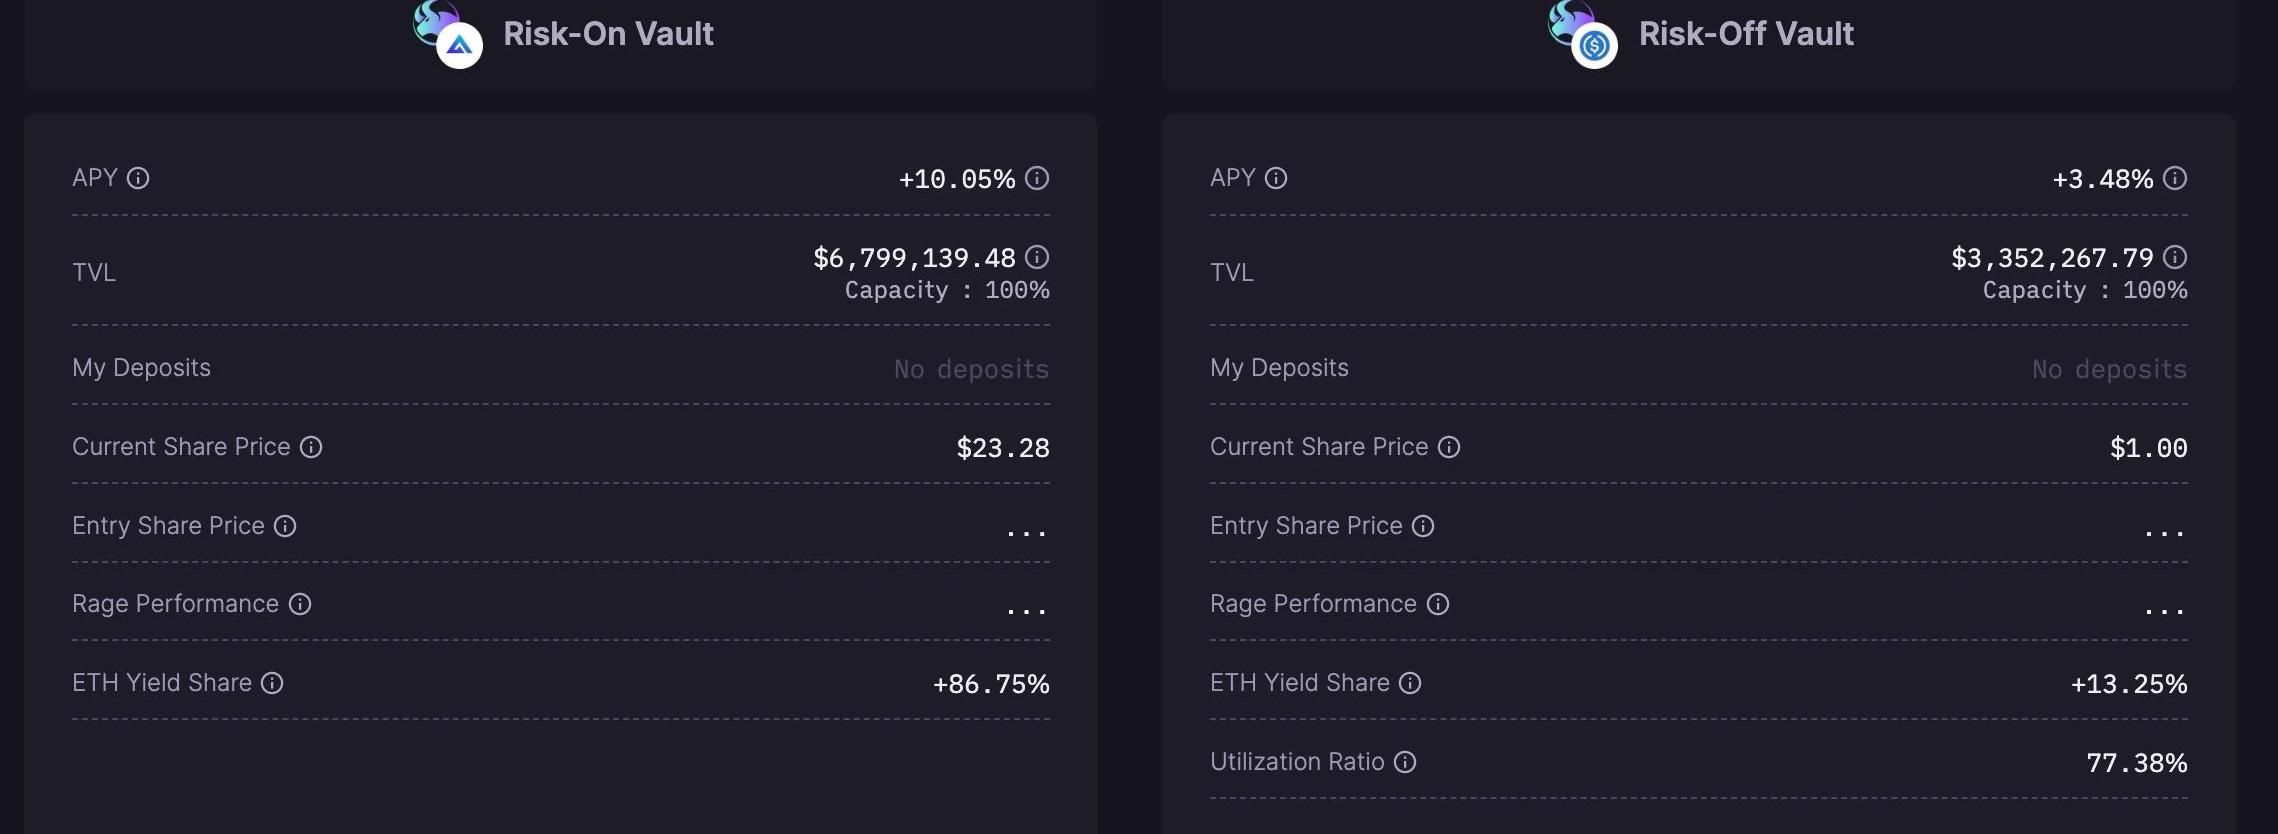Click info icon next to Risk-Off APY label
Viewport: 2278px width, 834px height.
tap(1276, 178)
